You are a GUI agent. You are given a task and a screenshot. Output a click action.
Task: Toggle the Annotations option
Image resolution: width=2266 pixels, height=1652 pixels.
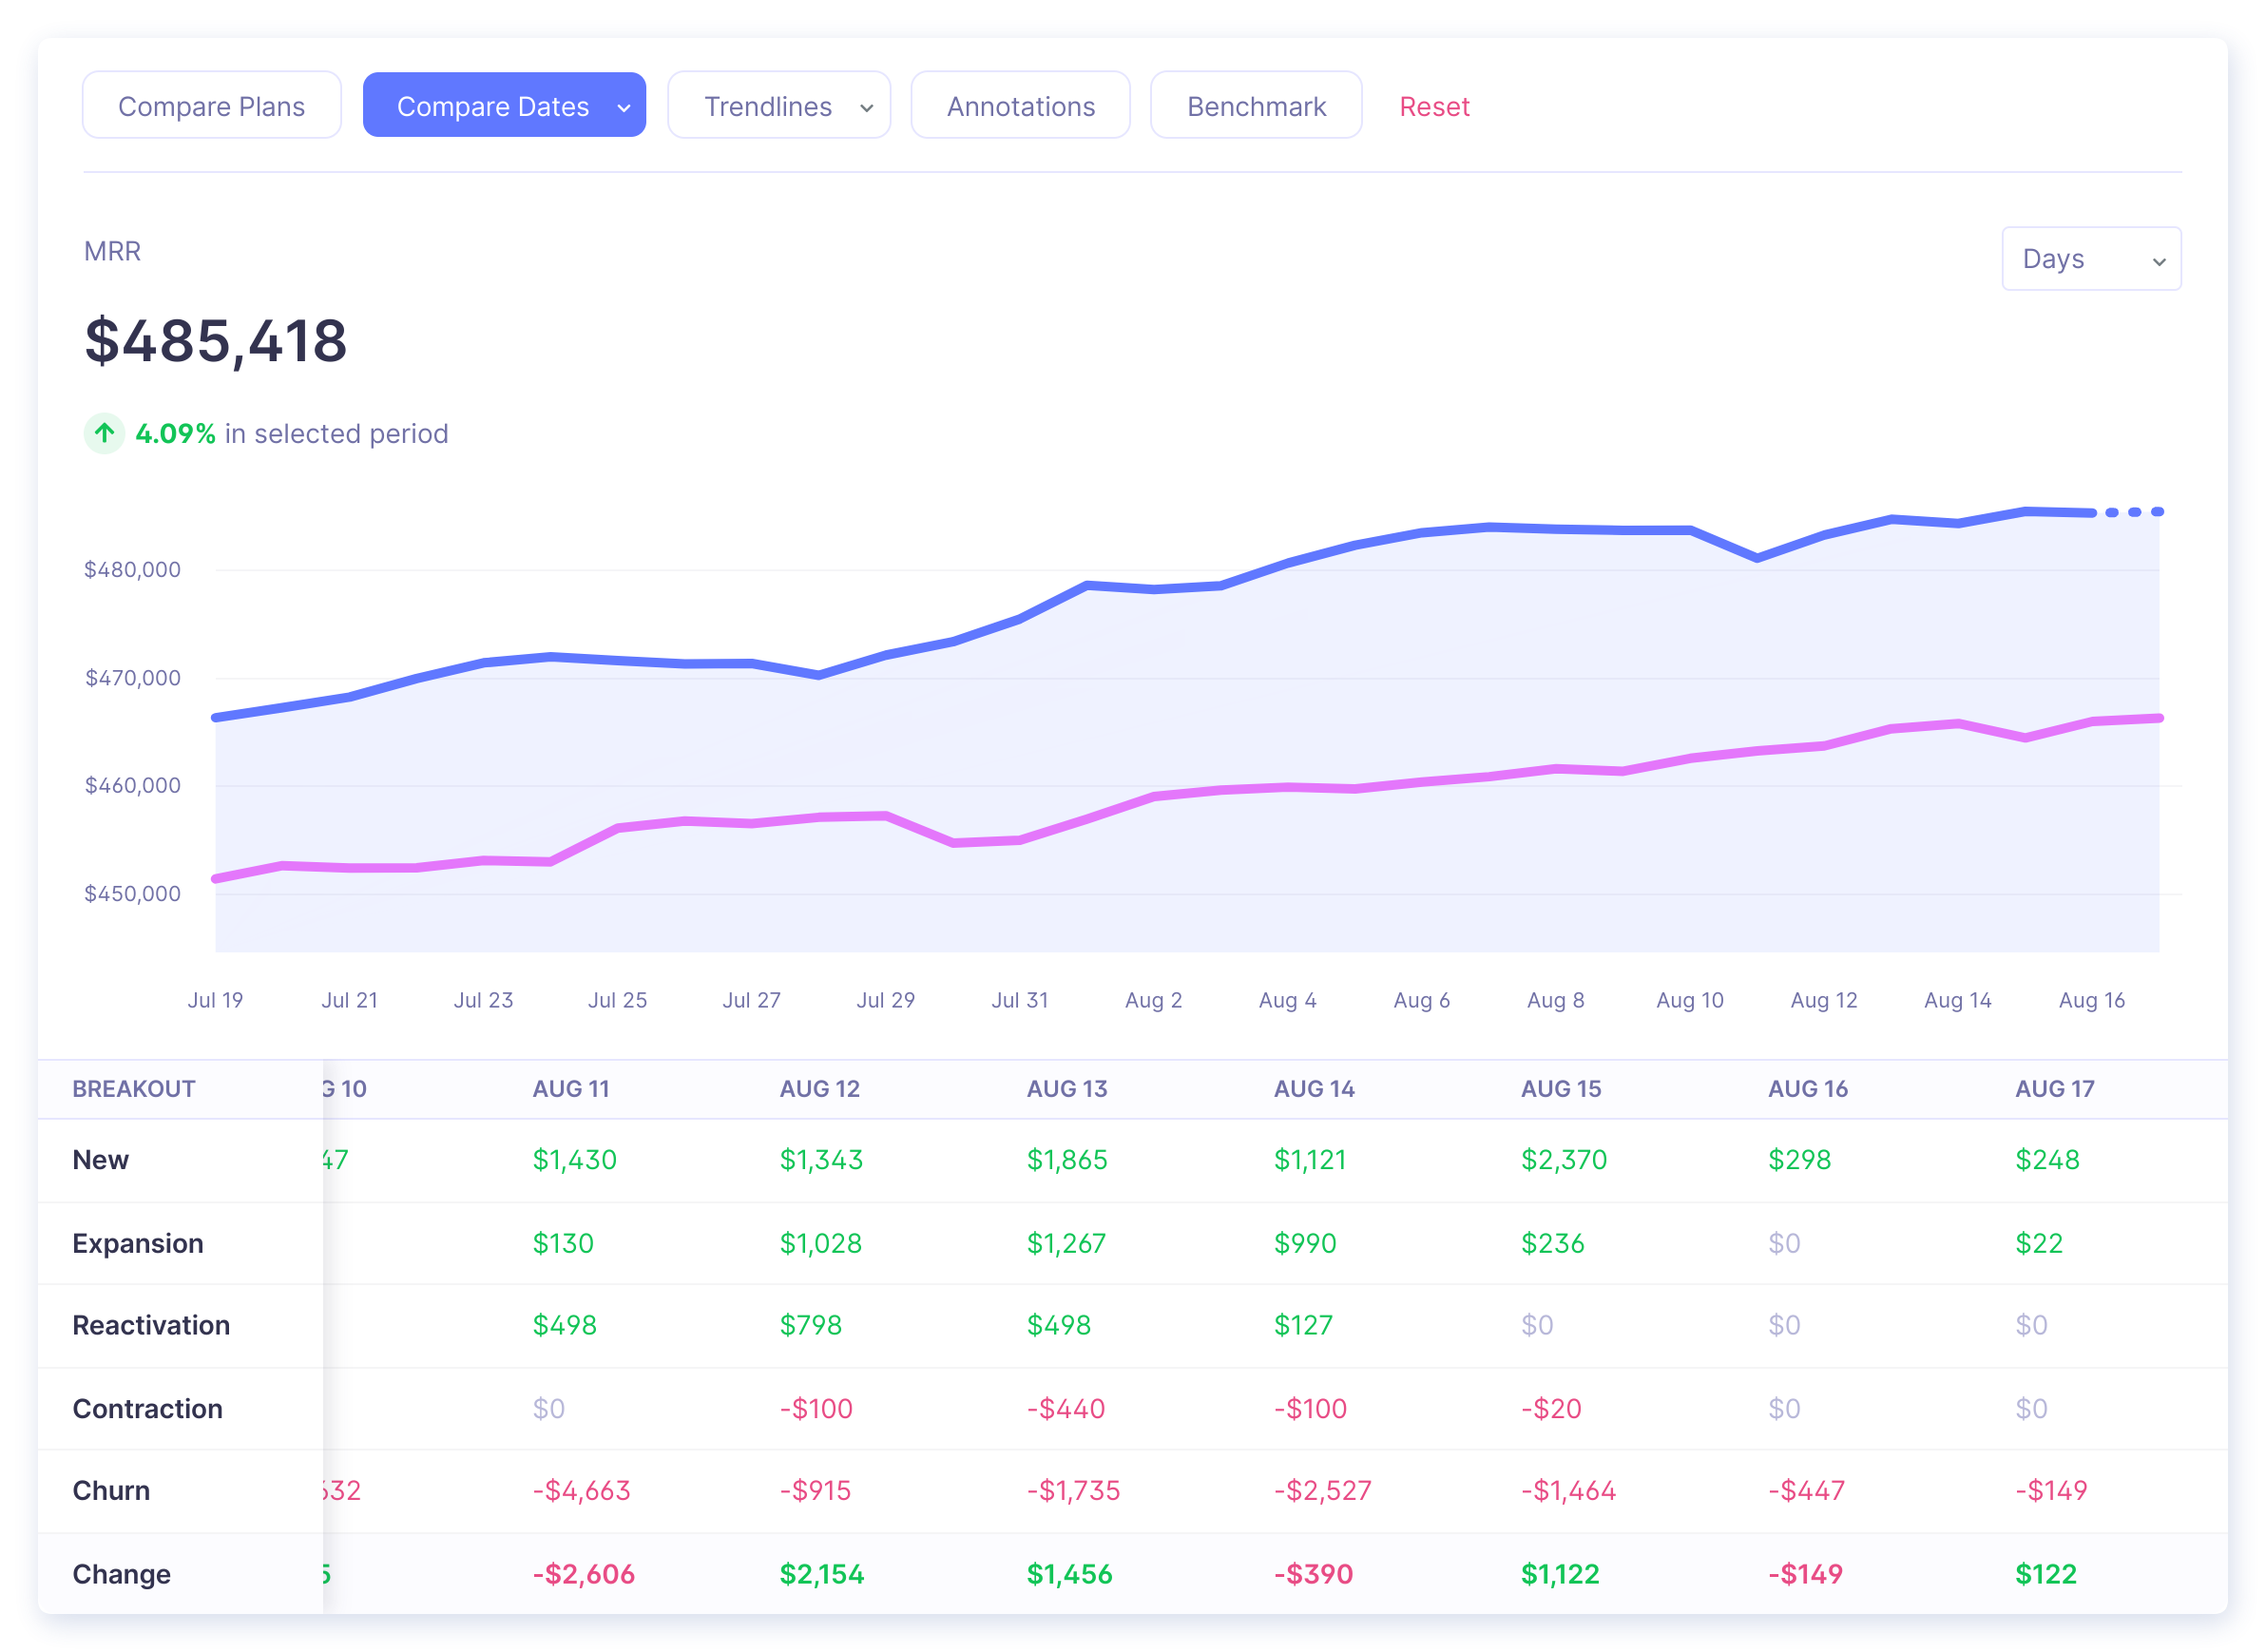1020,106
